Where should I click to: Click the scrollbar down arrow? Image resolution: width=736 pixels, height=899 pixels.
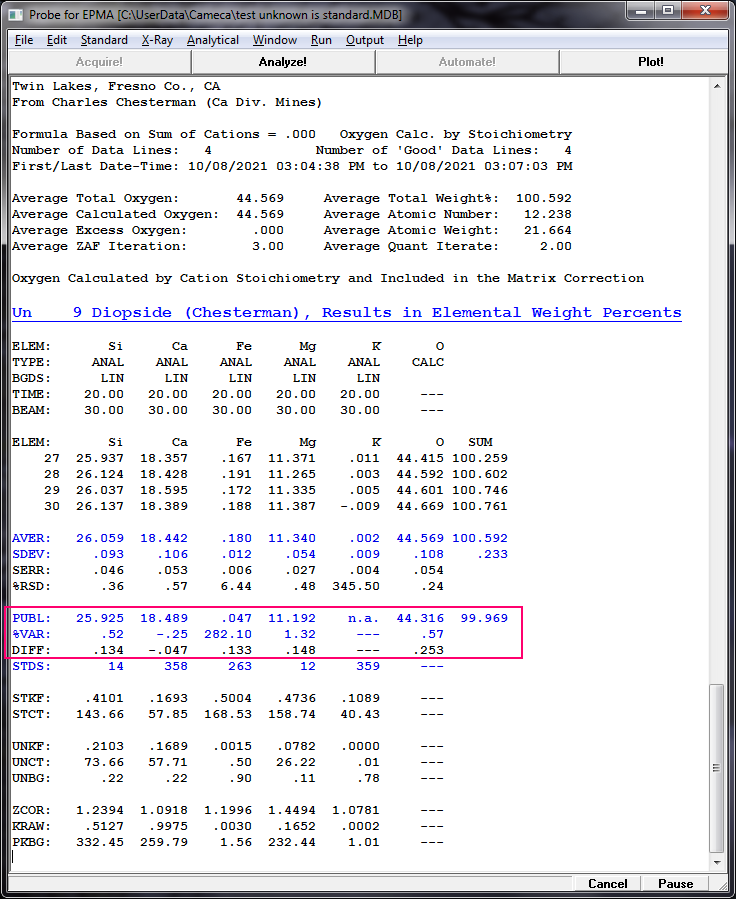click(717, 863)
